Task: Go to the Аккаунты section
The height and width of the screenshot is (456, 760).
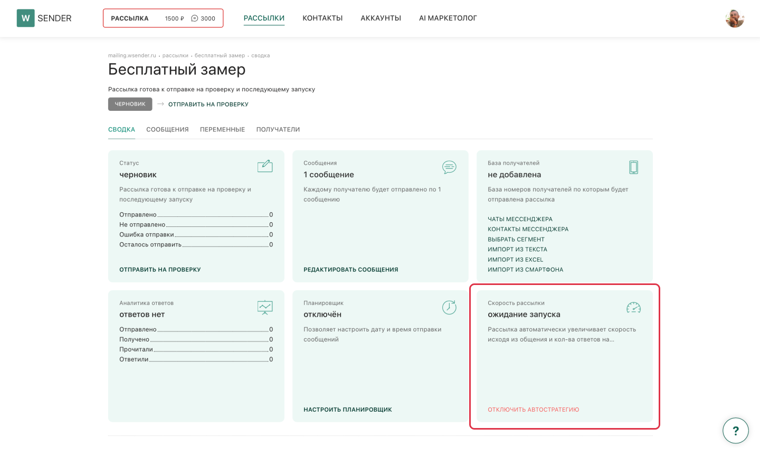Action: [380, 18]
